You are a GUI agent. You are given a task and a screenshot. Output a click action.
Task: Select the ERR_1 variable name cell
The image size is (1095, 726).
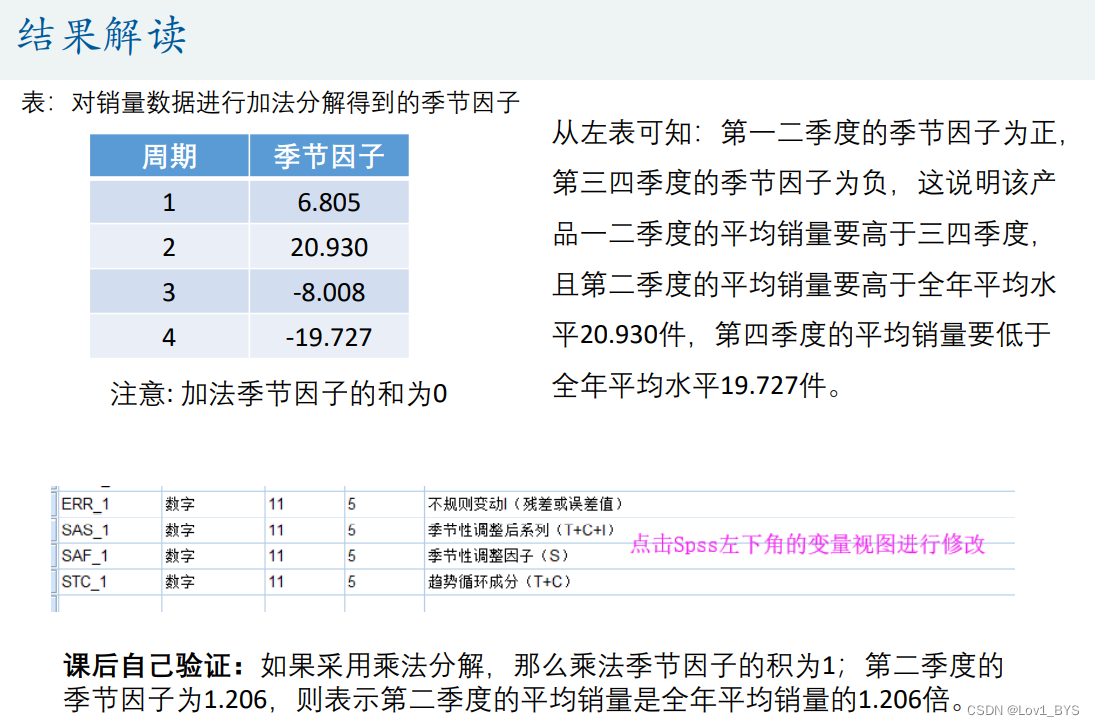point(86,504)
